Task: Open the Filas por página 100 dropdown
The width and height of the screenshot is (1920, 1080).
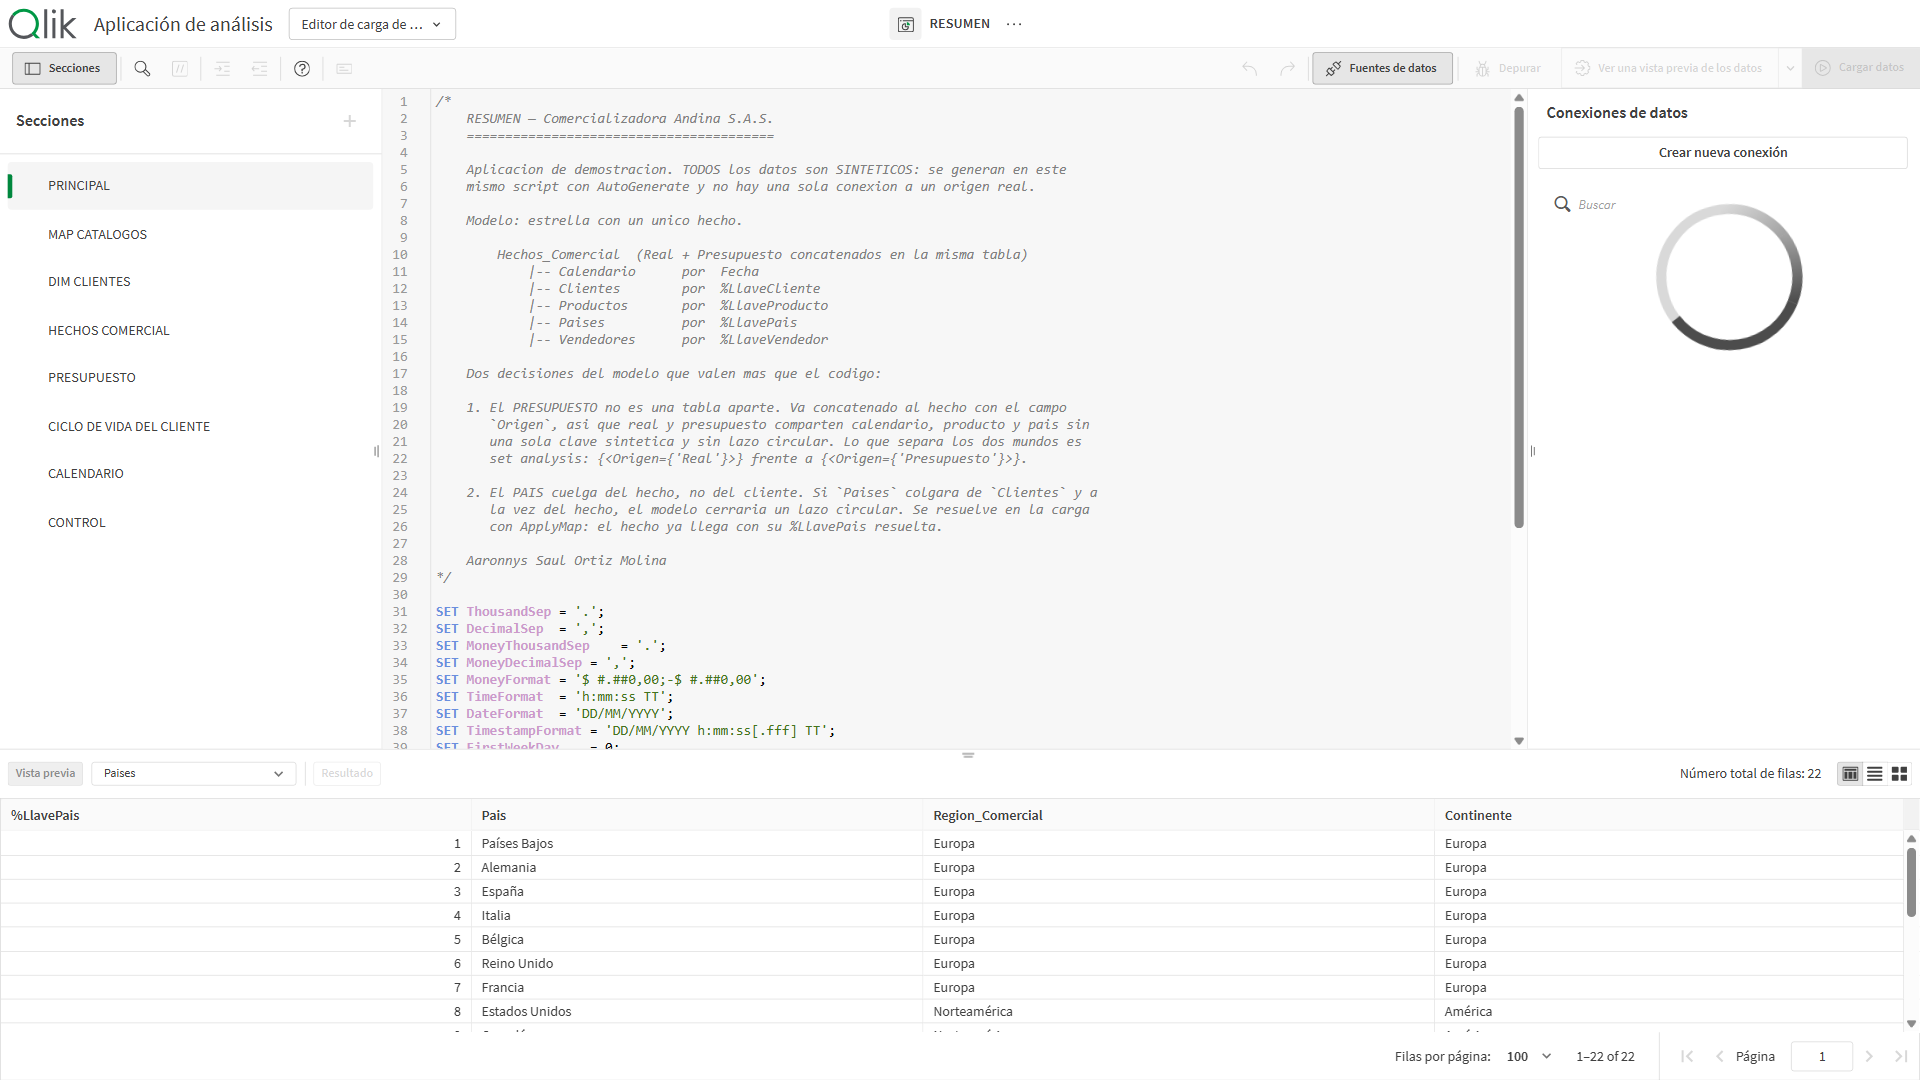Action: 1529,1056
